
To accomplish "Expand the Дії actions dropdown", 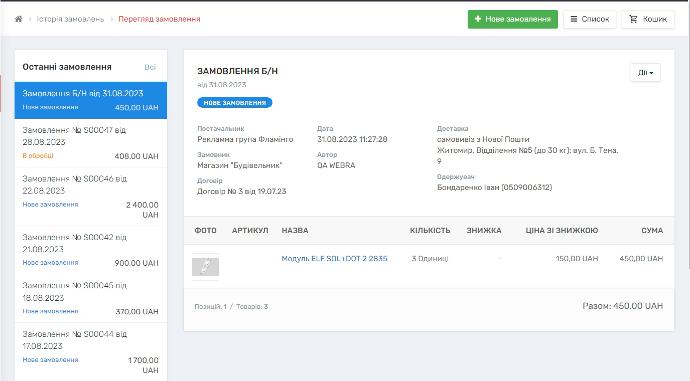I will (645, 73).
